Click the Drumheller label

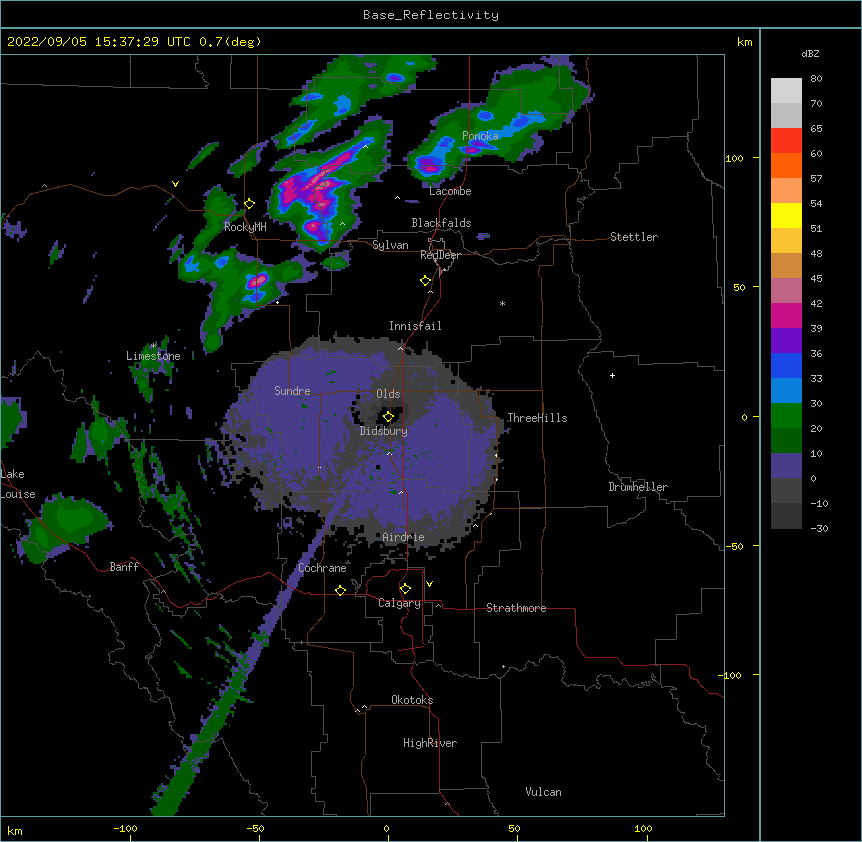(638, 487)
